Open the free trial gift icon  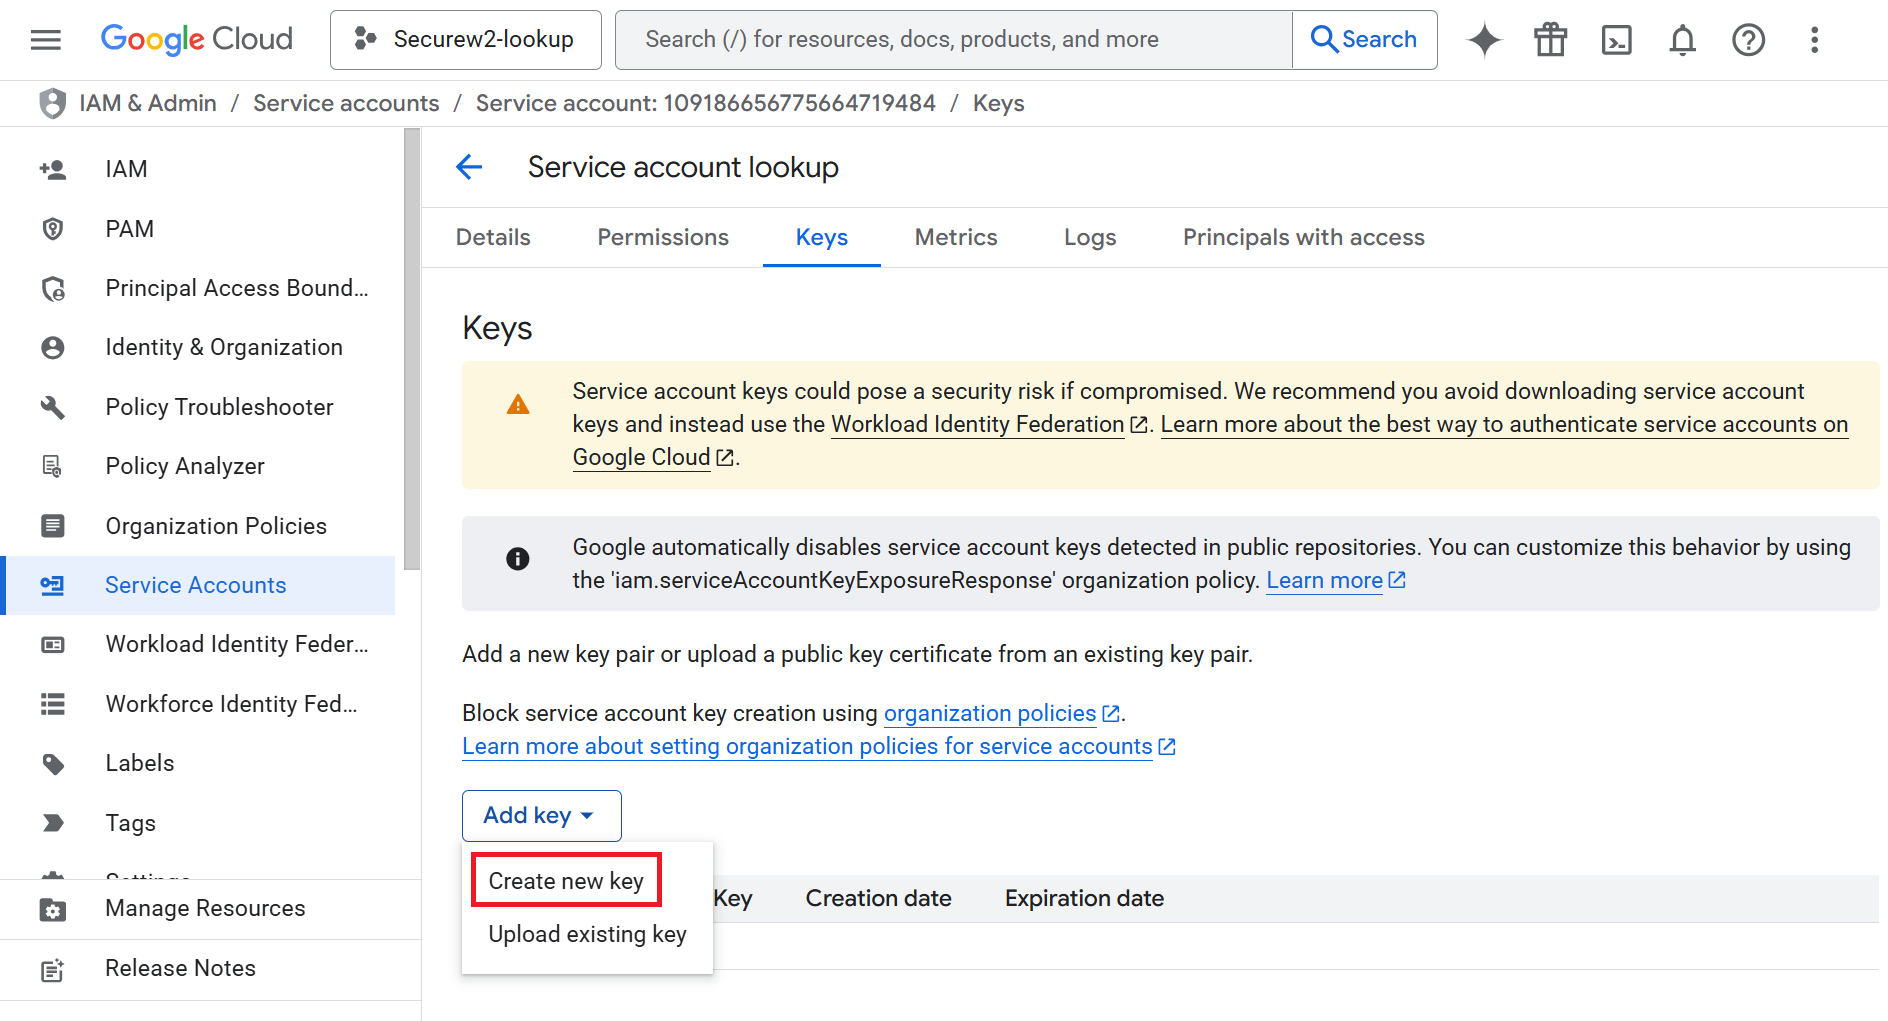pos(1550,40)
